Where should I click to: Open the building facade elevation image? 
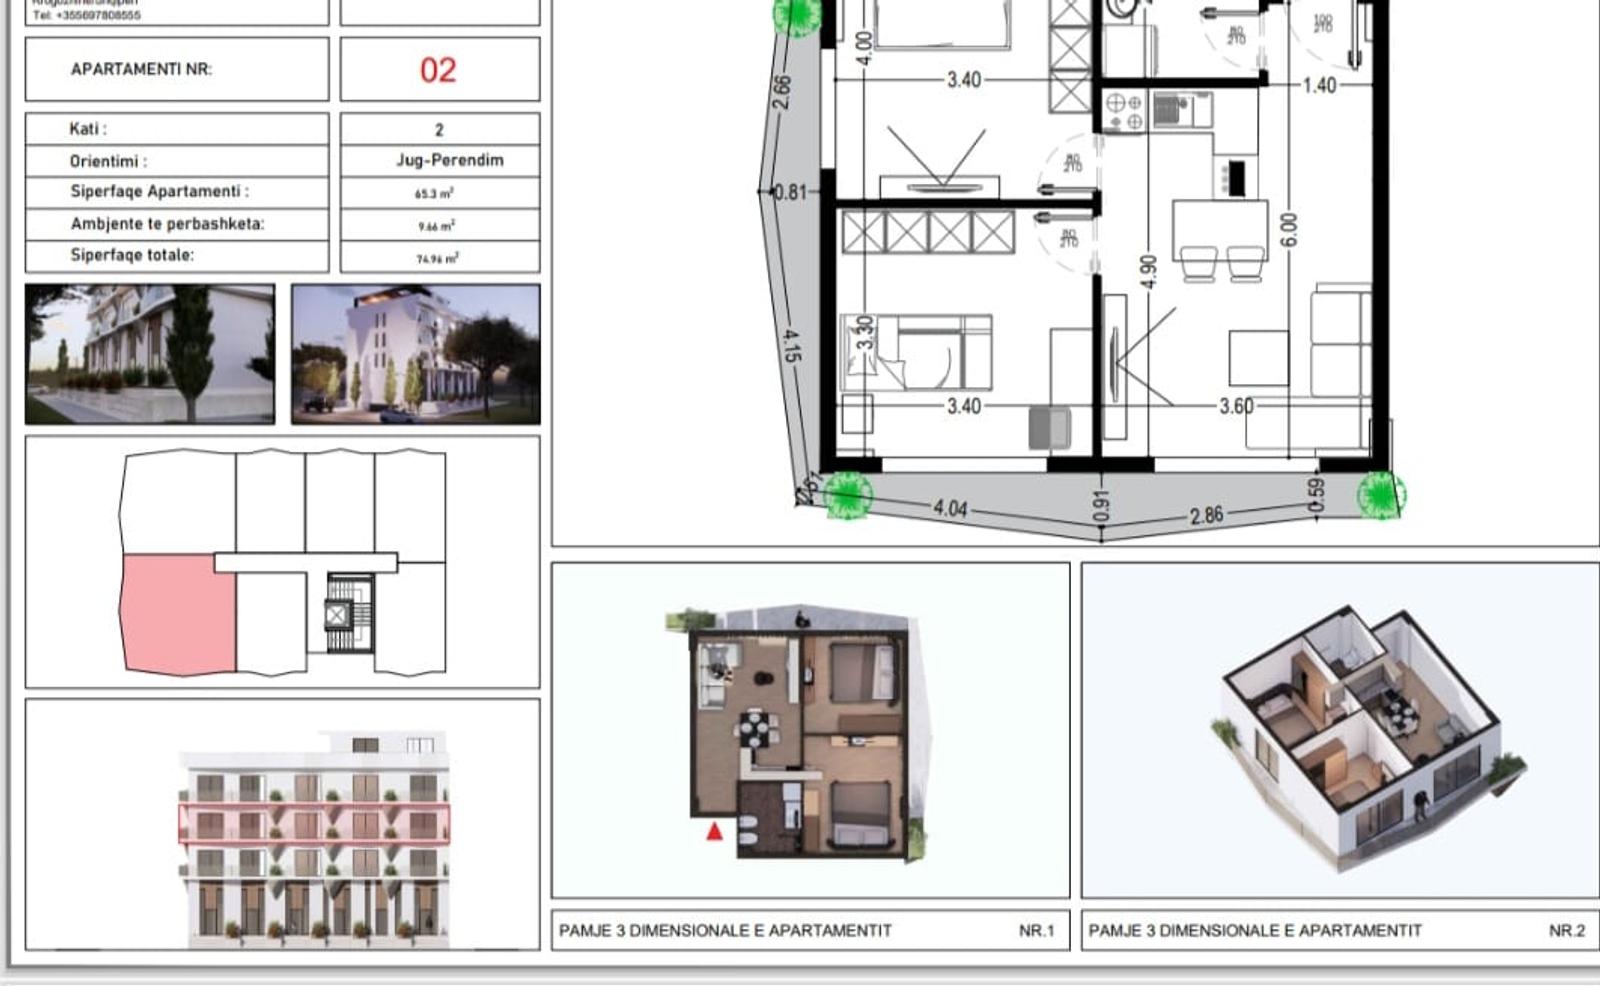[x=314, y=838]
